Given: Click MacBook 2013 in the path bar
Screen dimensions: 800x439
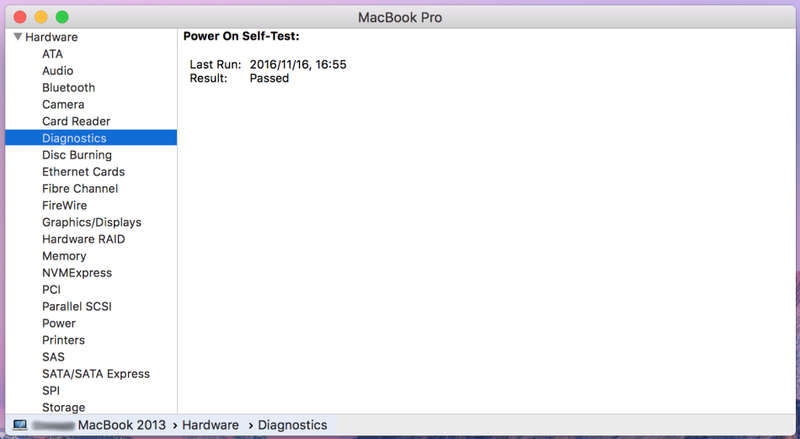Looking at the screenshot, I should 121,425.
